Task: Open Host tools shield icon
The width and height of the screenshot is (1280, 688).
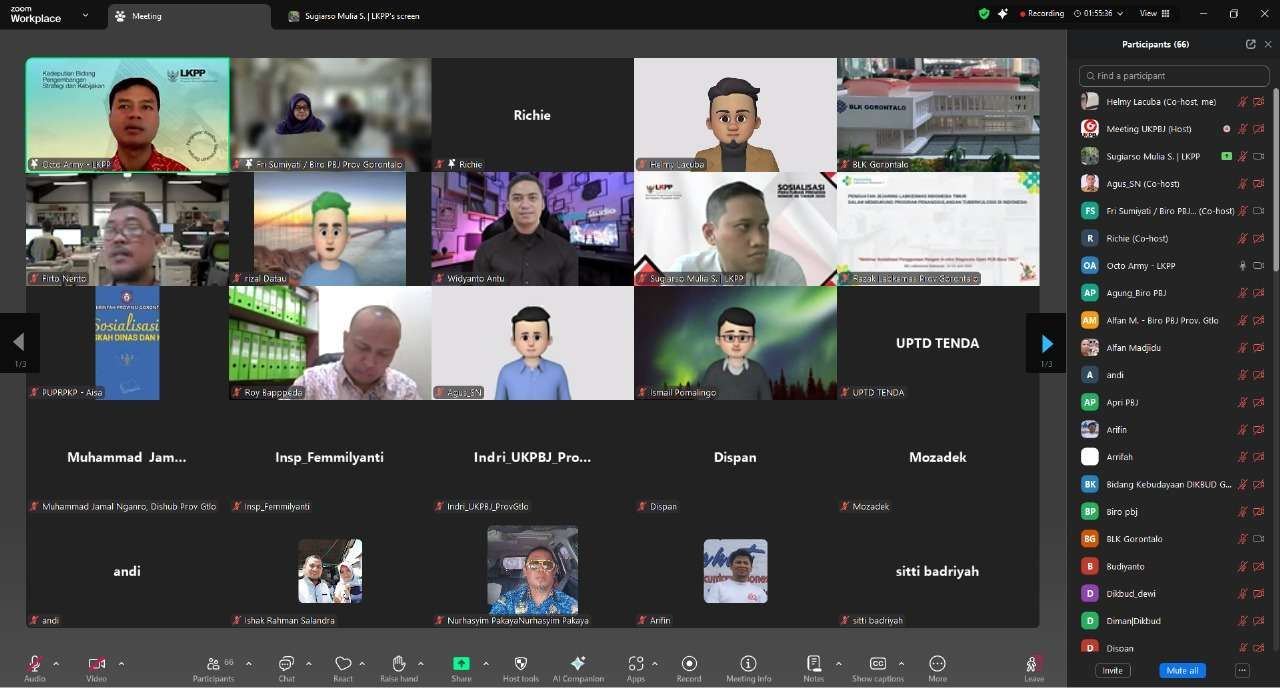Action: point(520,665)
